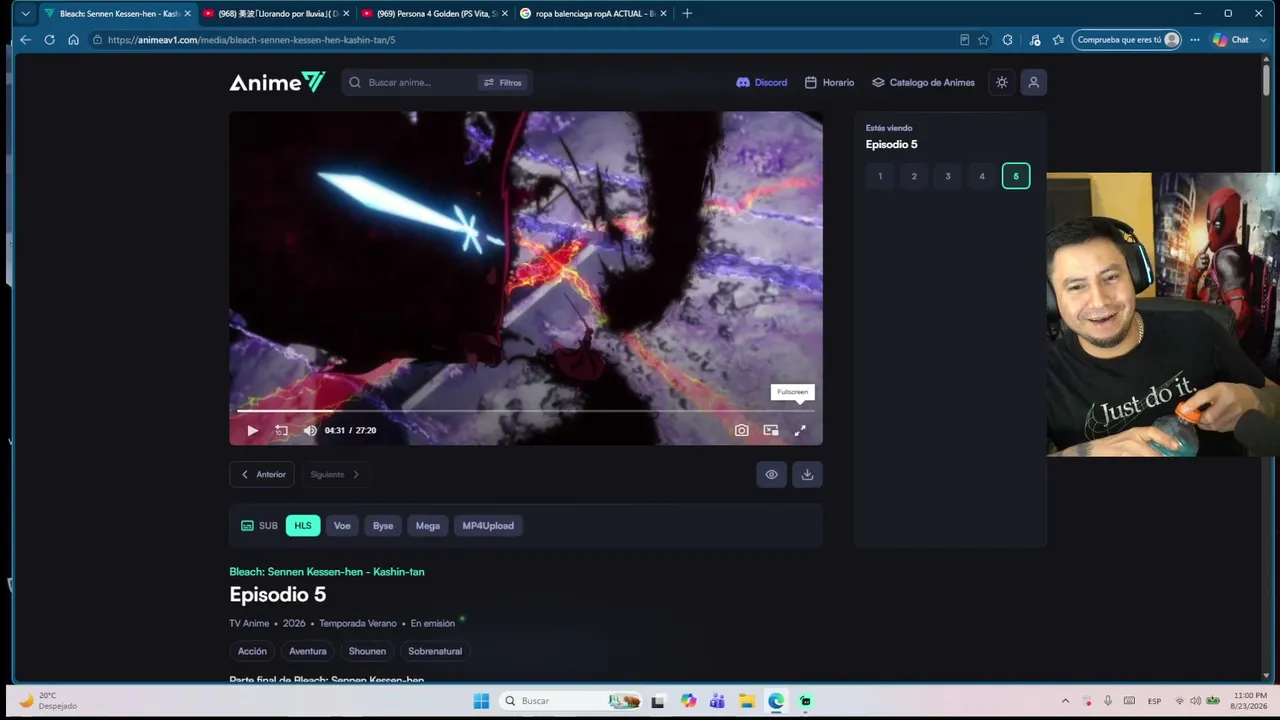Viewport: 1280px width, 720px height.
Task: Rewind the video ten seconds
Action: click(x=281, y=431)
